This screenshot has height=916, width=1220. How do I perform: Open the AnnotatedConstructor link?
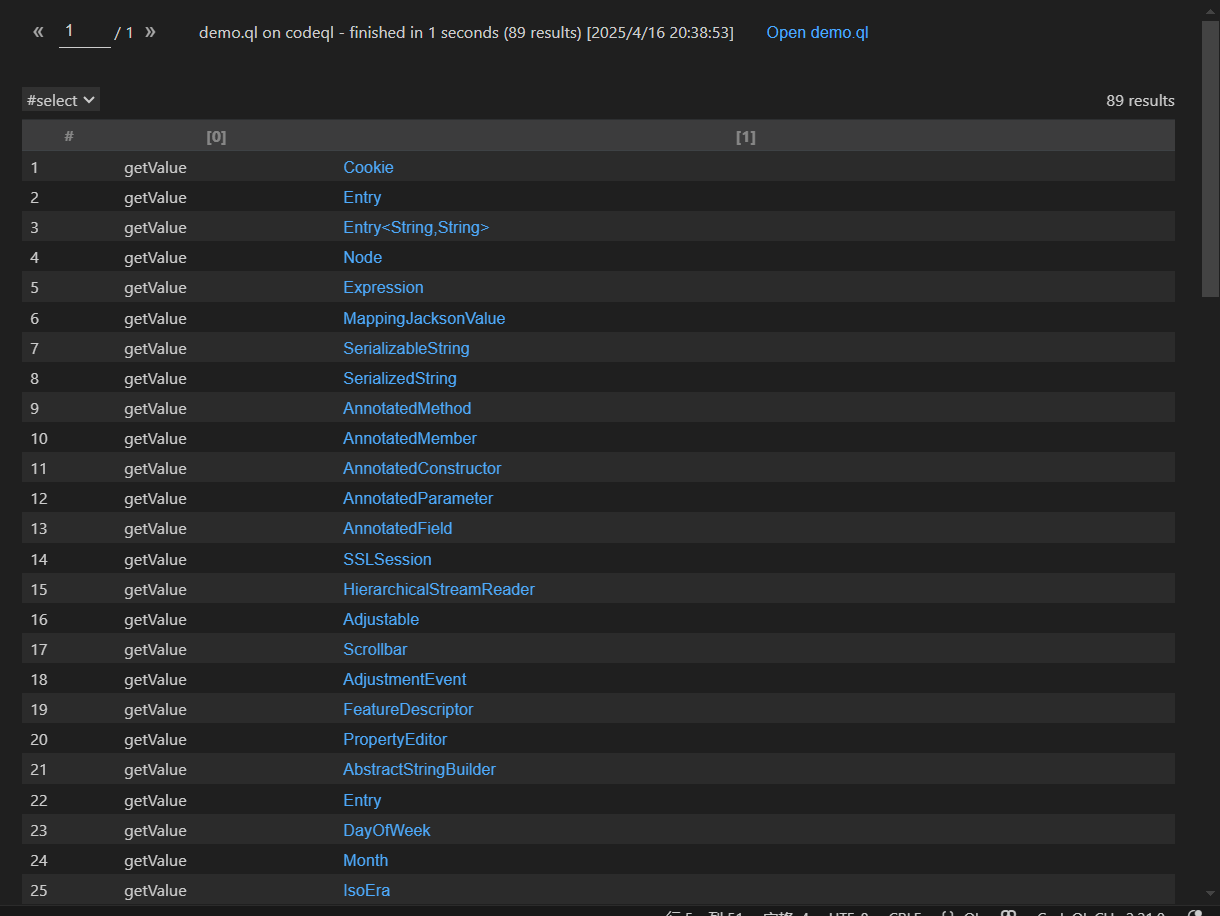click(422, 468)
